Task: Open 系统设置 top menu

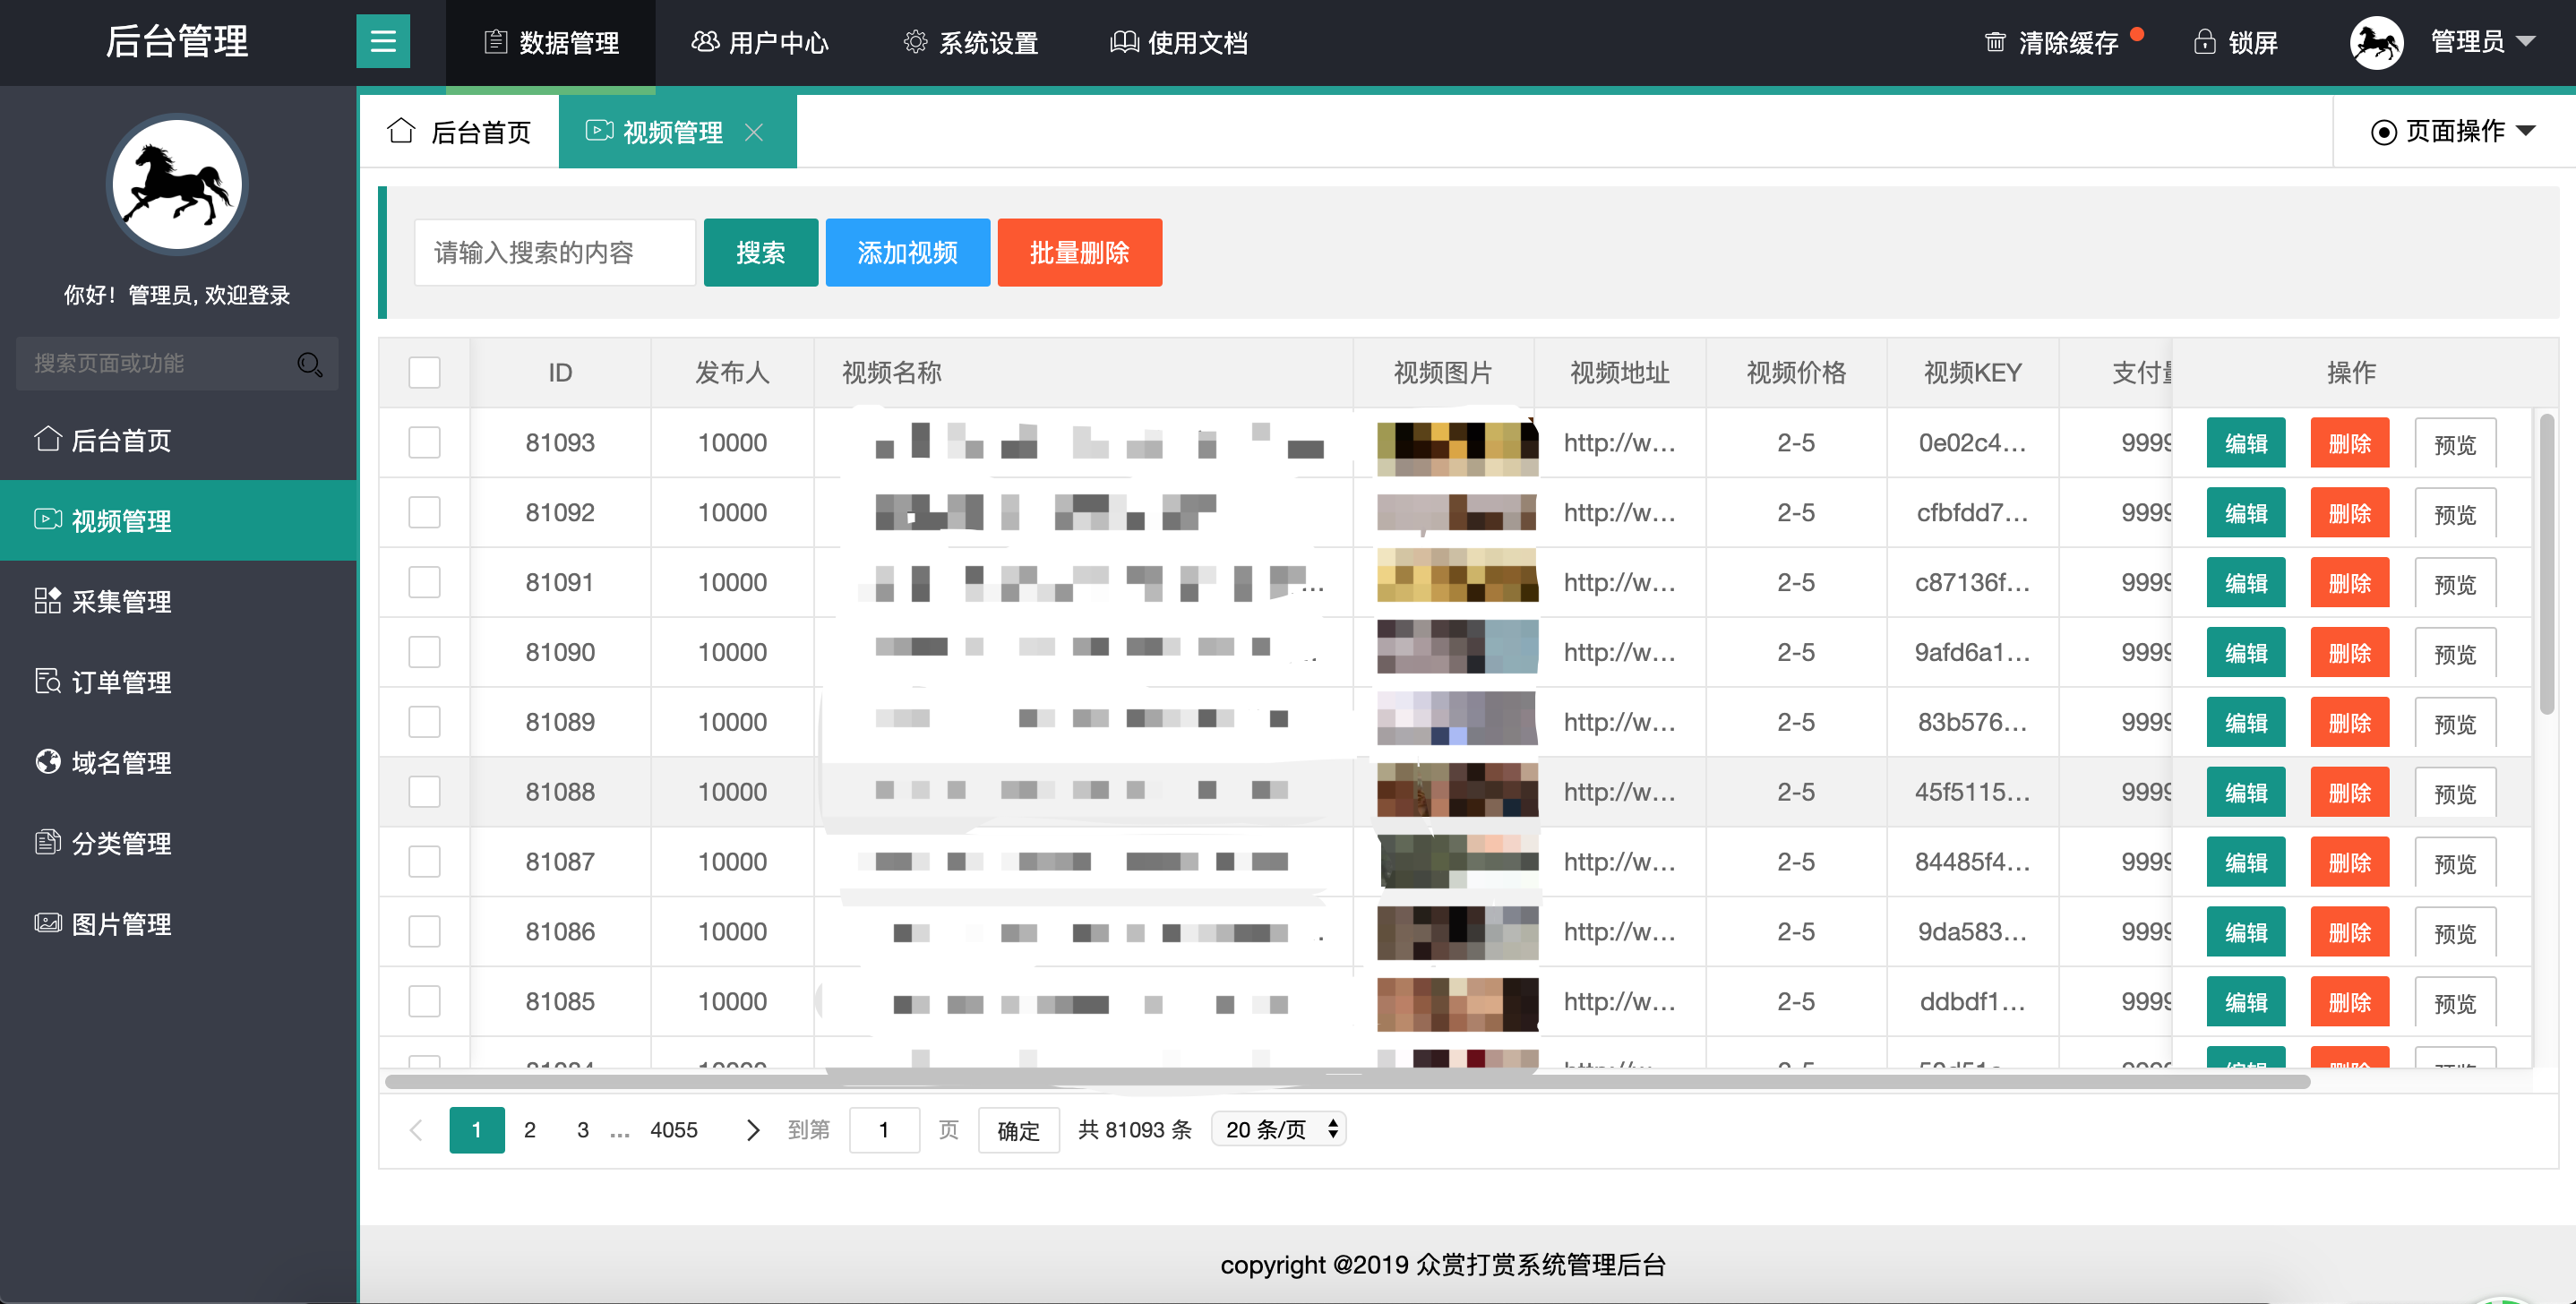Action: coord(970,42)
